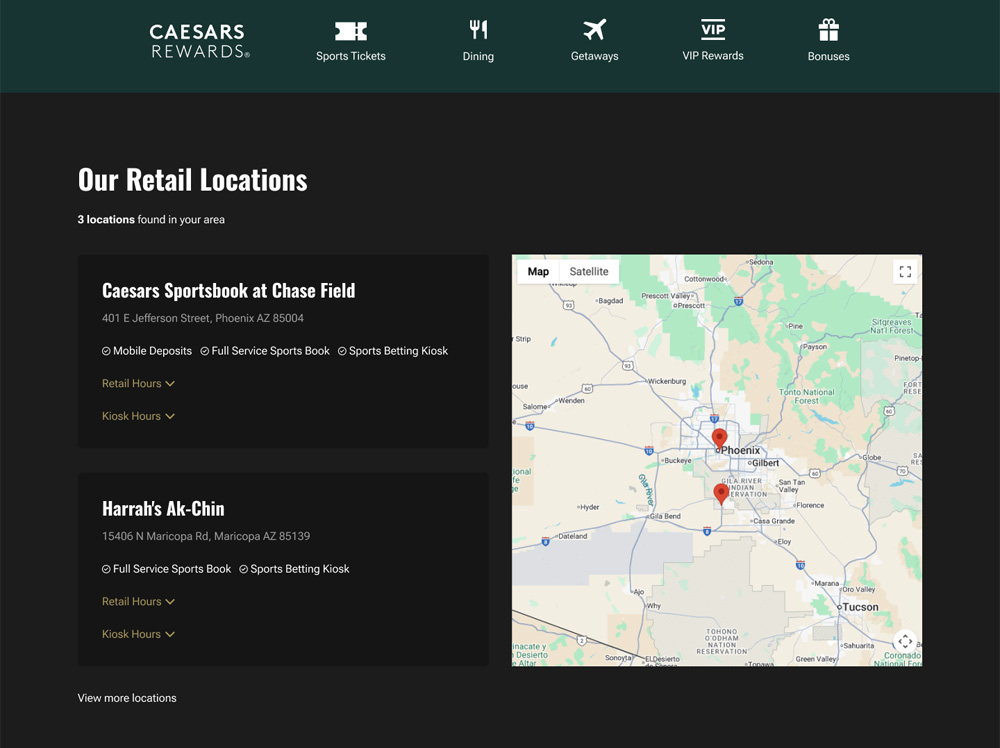Open the VIP Rewards icon
Screen dimensions: 1000x748
point(713,29)
